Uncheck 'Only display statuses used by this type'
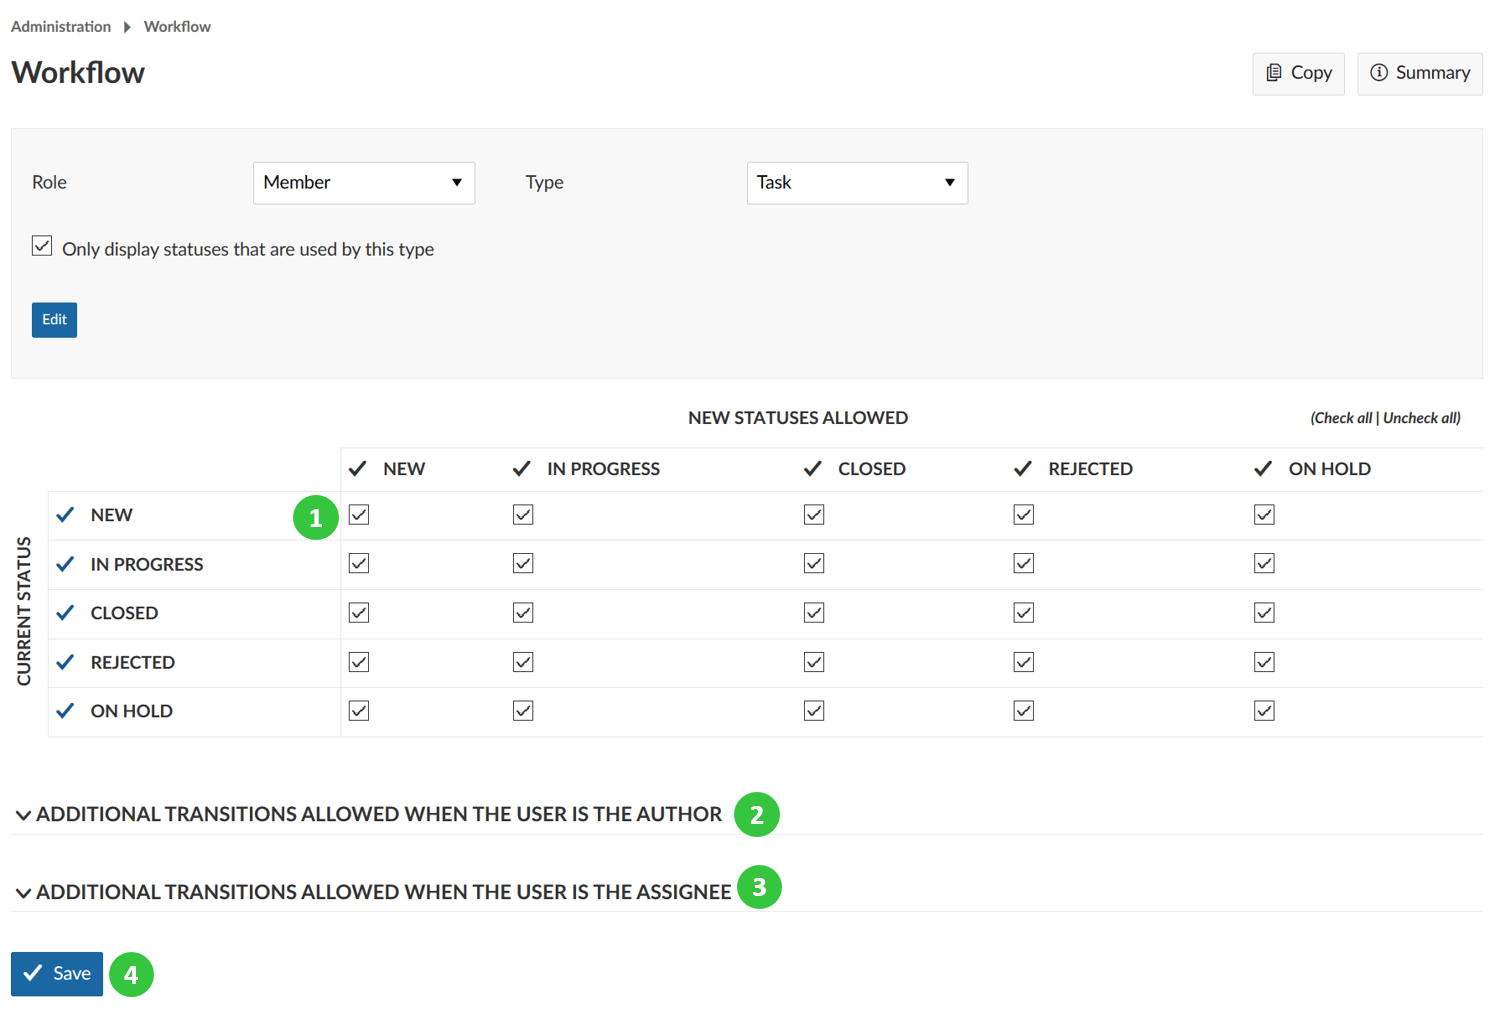The height and width of the screenshot is (1019, 1500). tap(42, 246)
